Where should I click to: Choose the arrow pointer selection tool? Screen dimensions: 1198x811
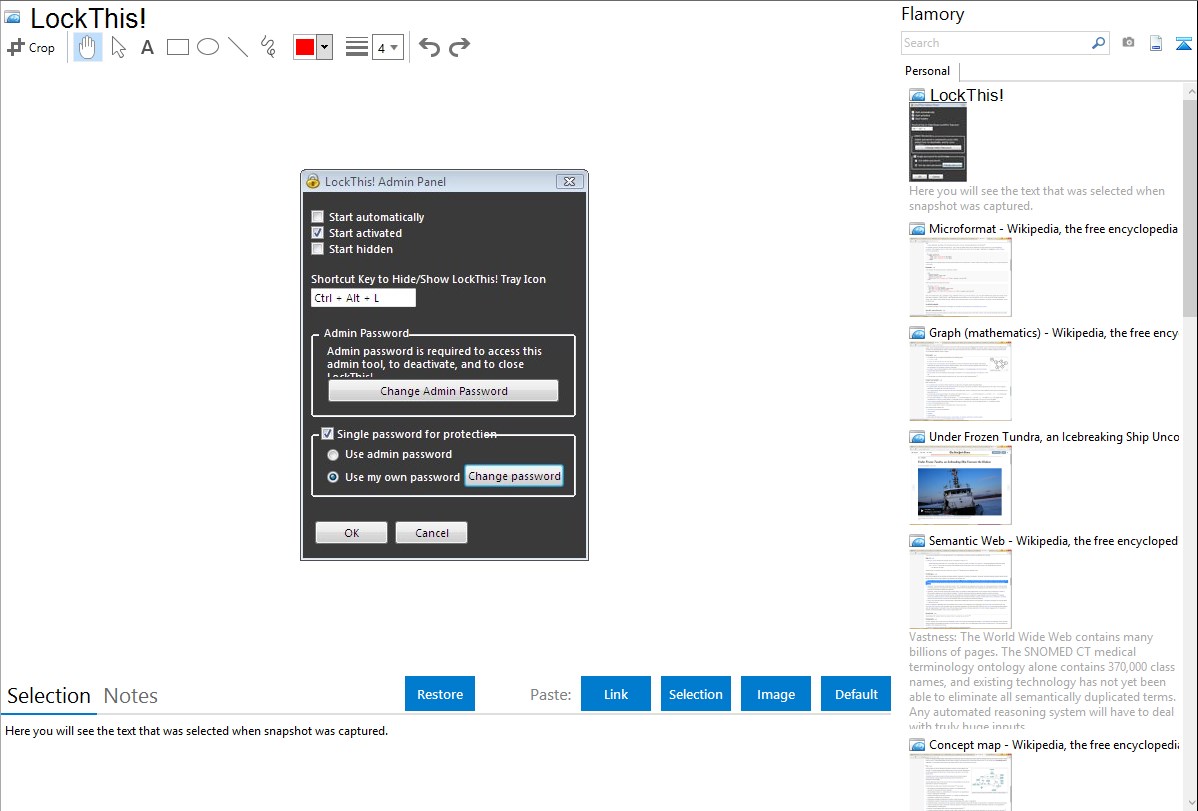pos(118,47)
